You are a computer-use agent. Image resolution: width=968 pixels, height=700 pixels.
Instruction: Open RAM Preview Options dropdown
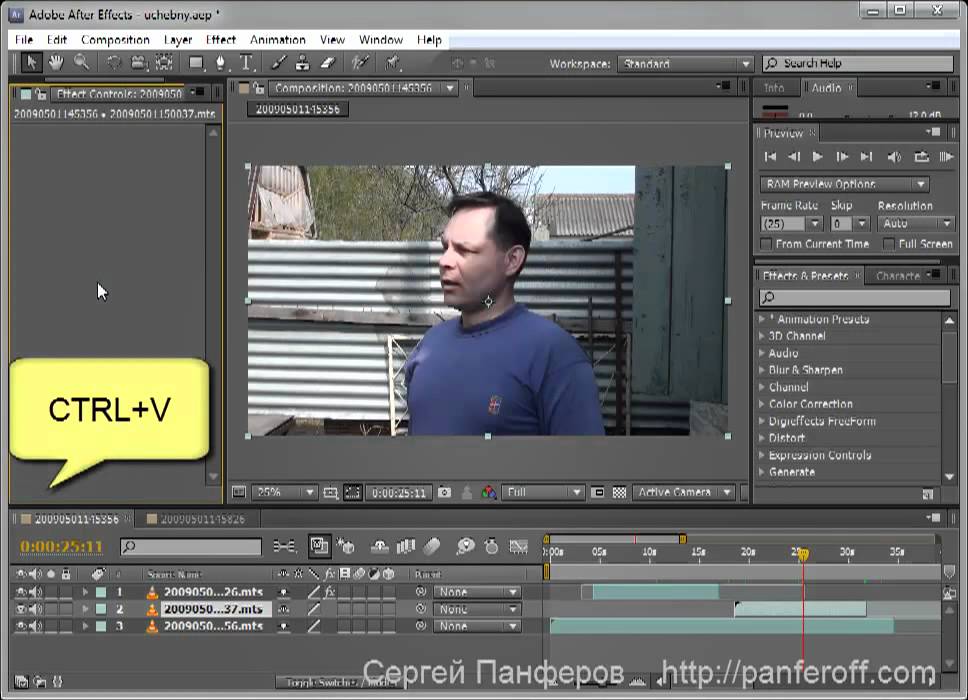tap(845, 184)
